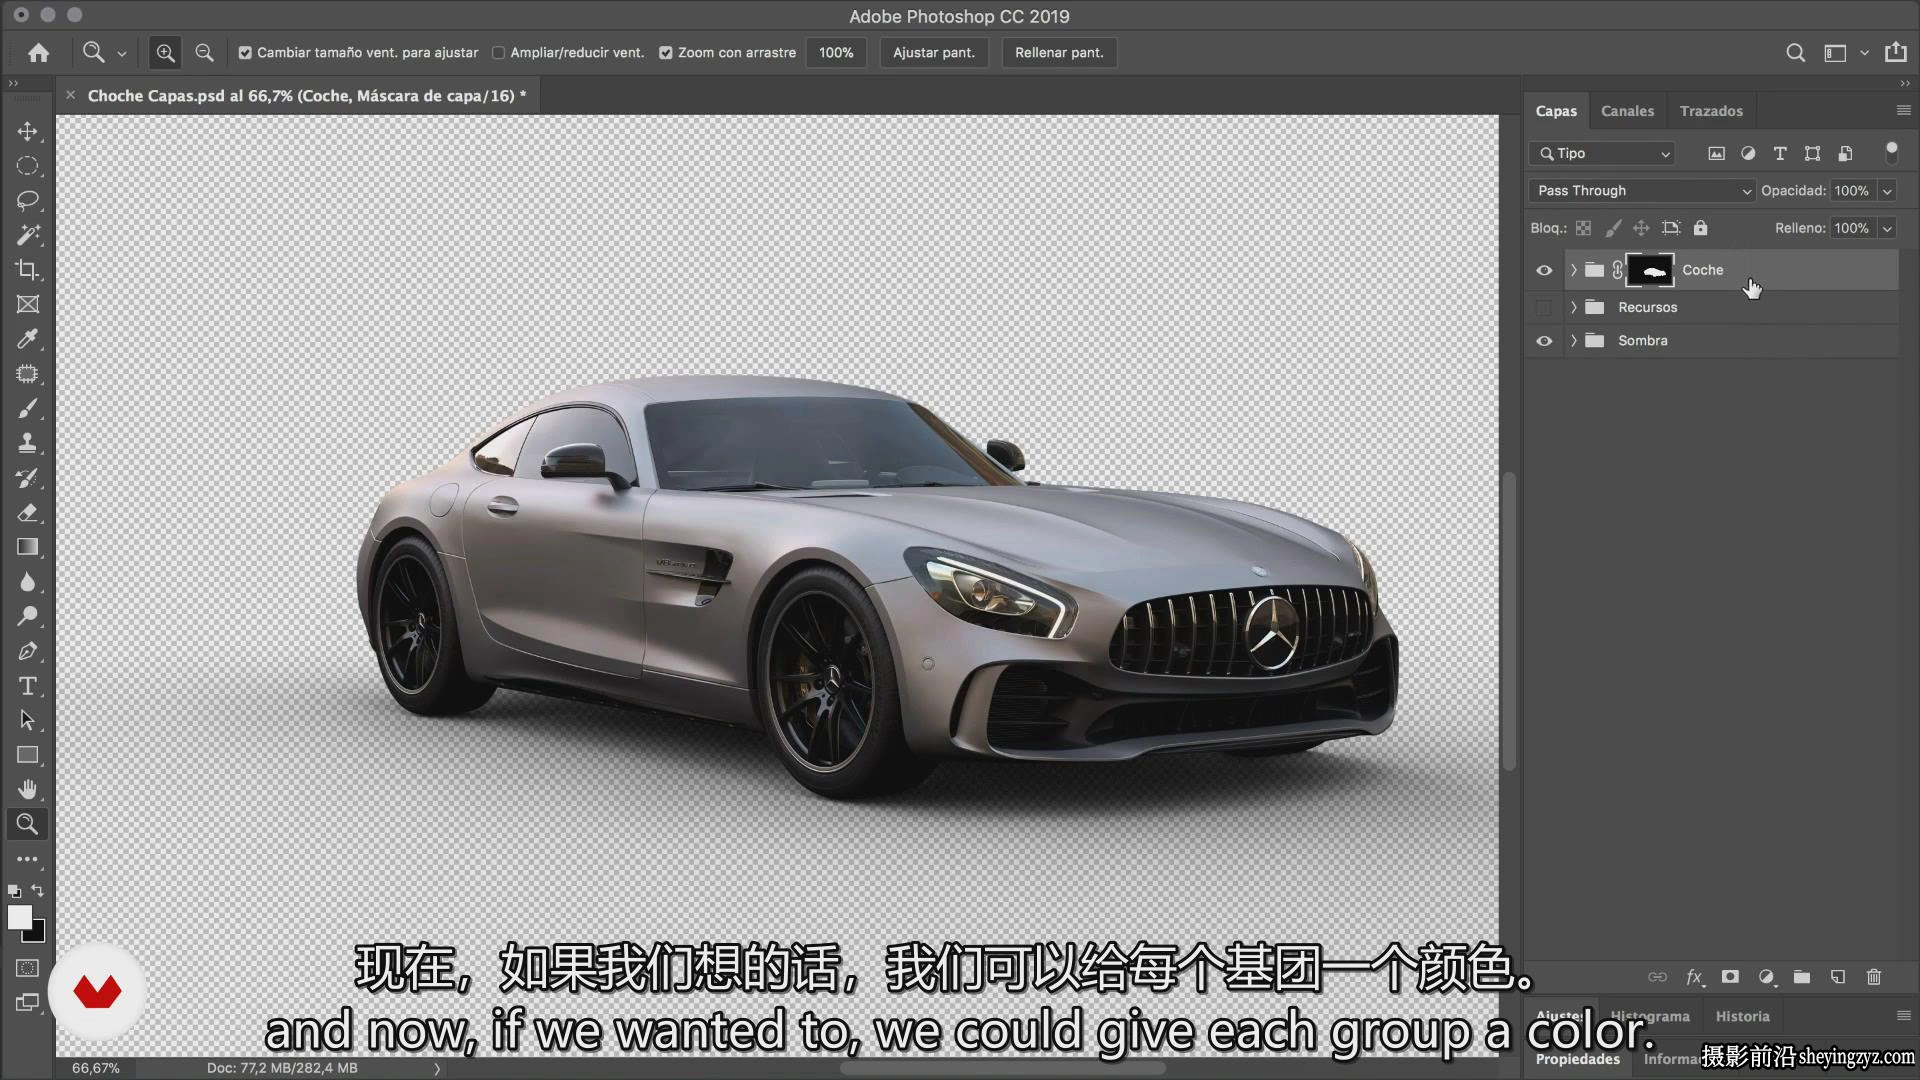Select the Spot Healing Brush tool
This screenshot has height=1080, width=1920.
pos(27,374)
